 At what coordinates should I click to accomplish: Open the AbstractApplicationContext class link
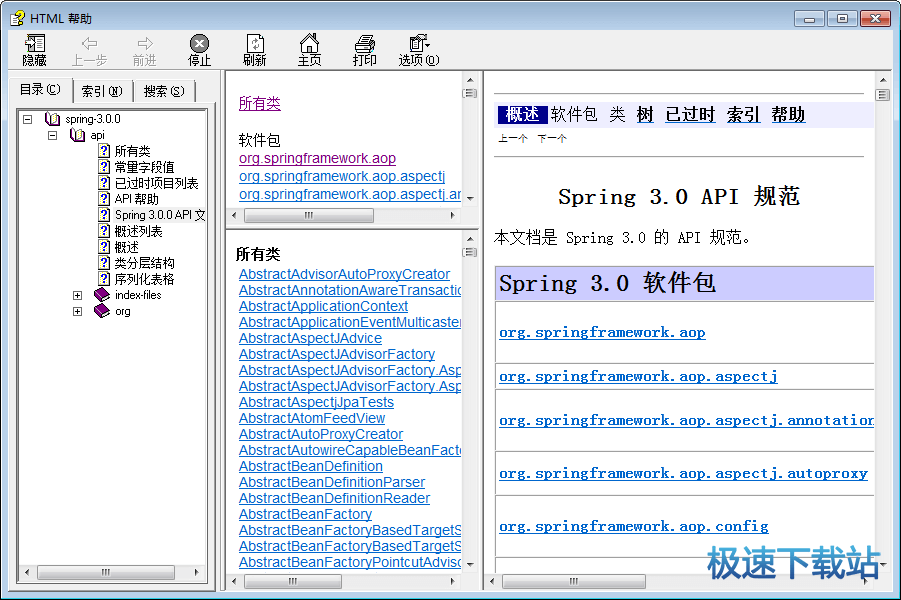tap(324, 306)
